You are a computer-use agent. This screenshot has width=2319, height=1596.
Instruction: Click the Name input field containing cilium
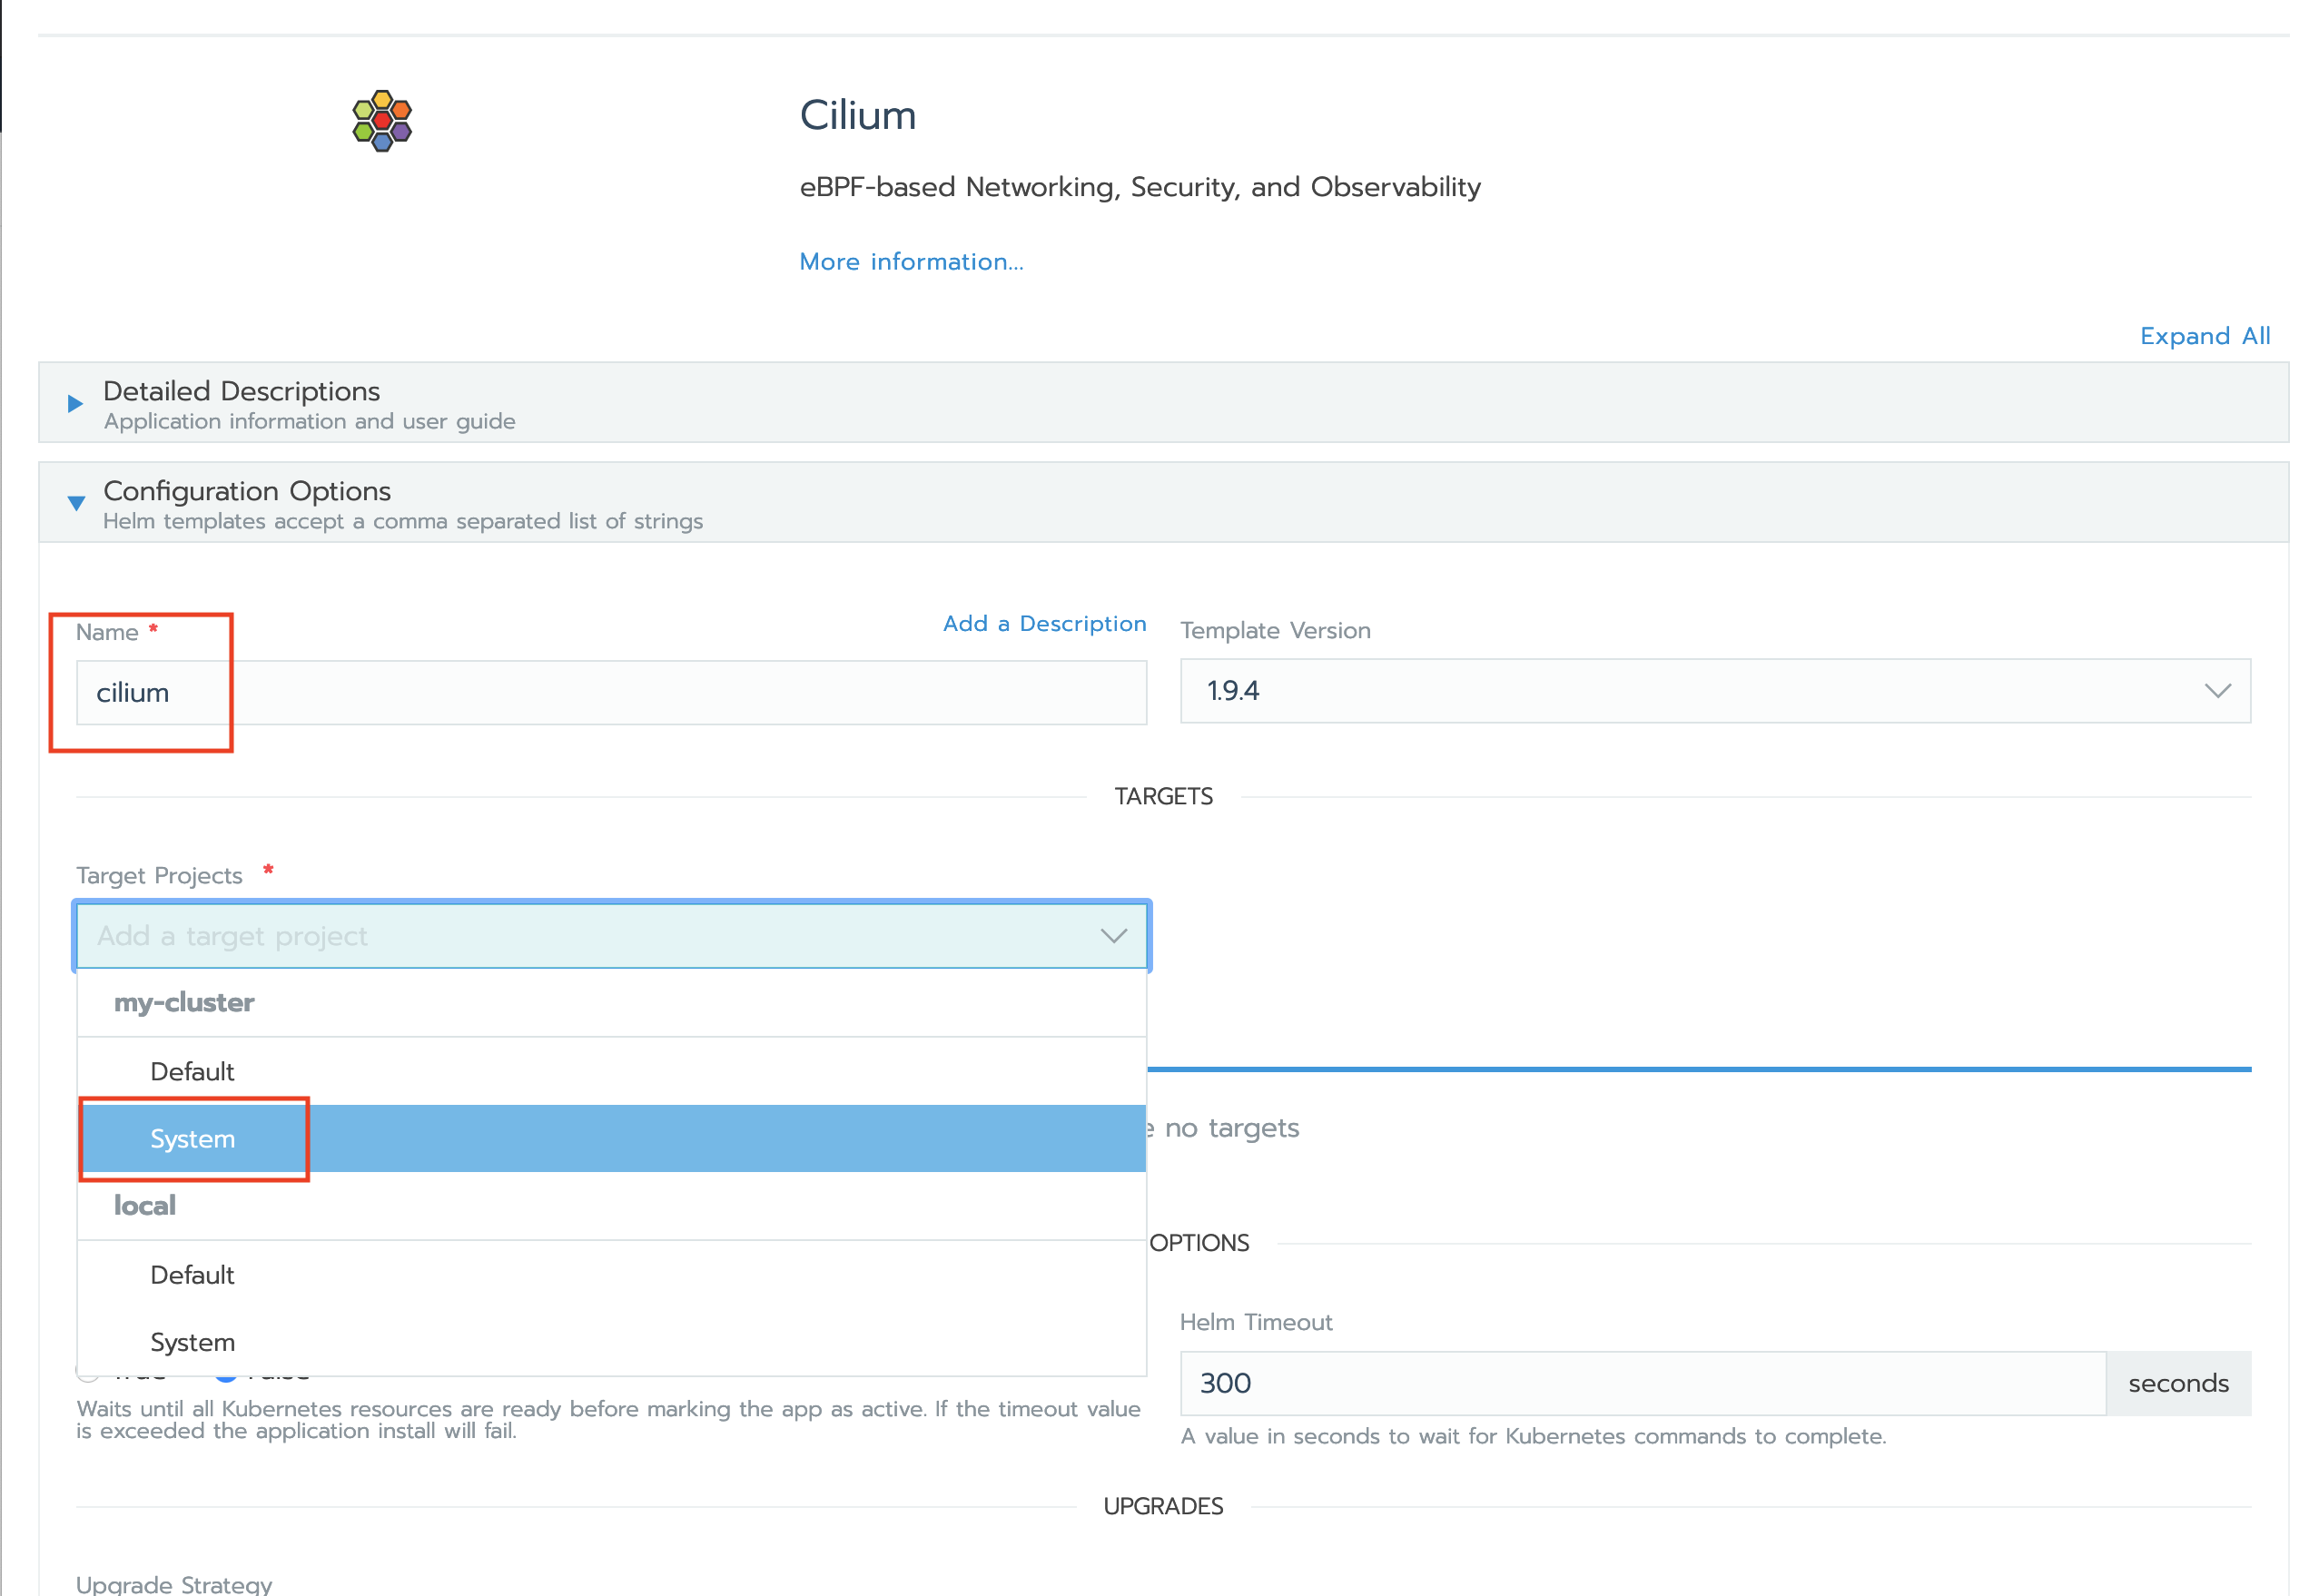click(611, 692)
